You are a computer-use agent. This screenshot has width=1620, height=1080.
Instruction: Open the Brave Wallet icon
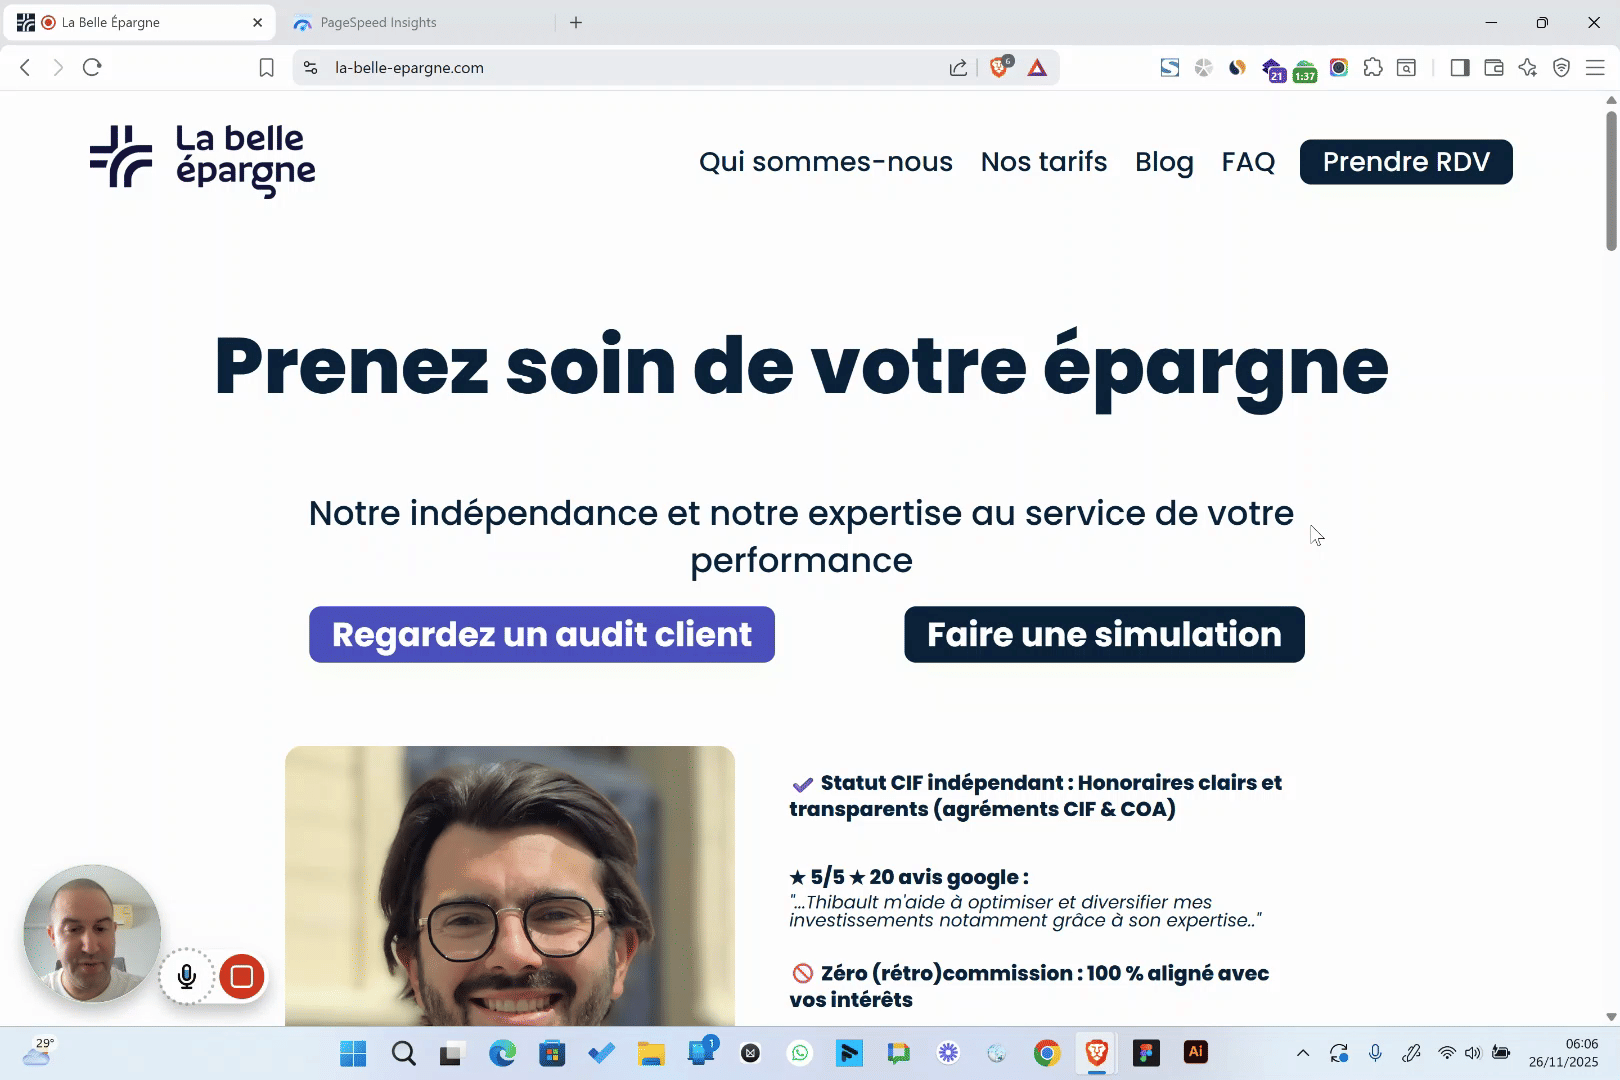tap(1494, 68)
